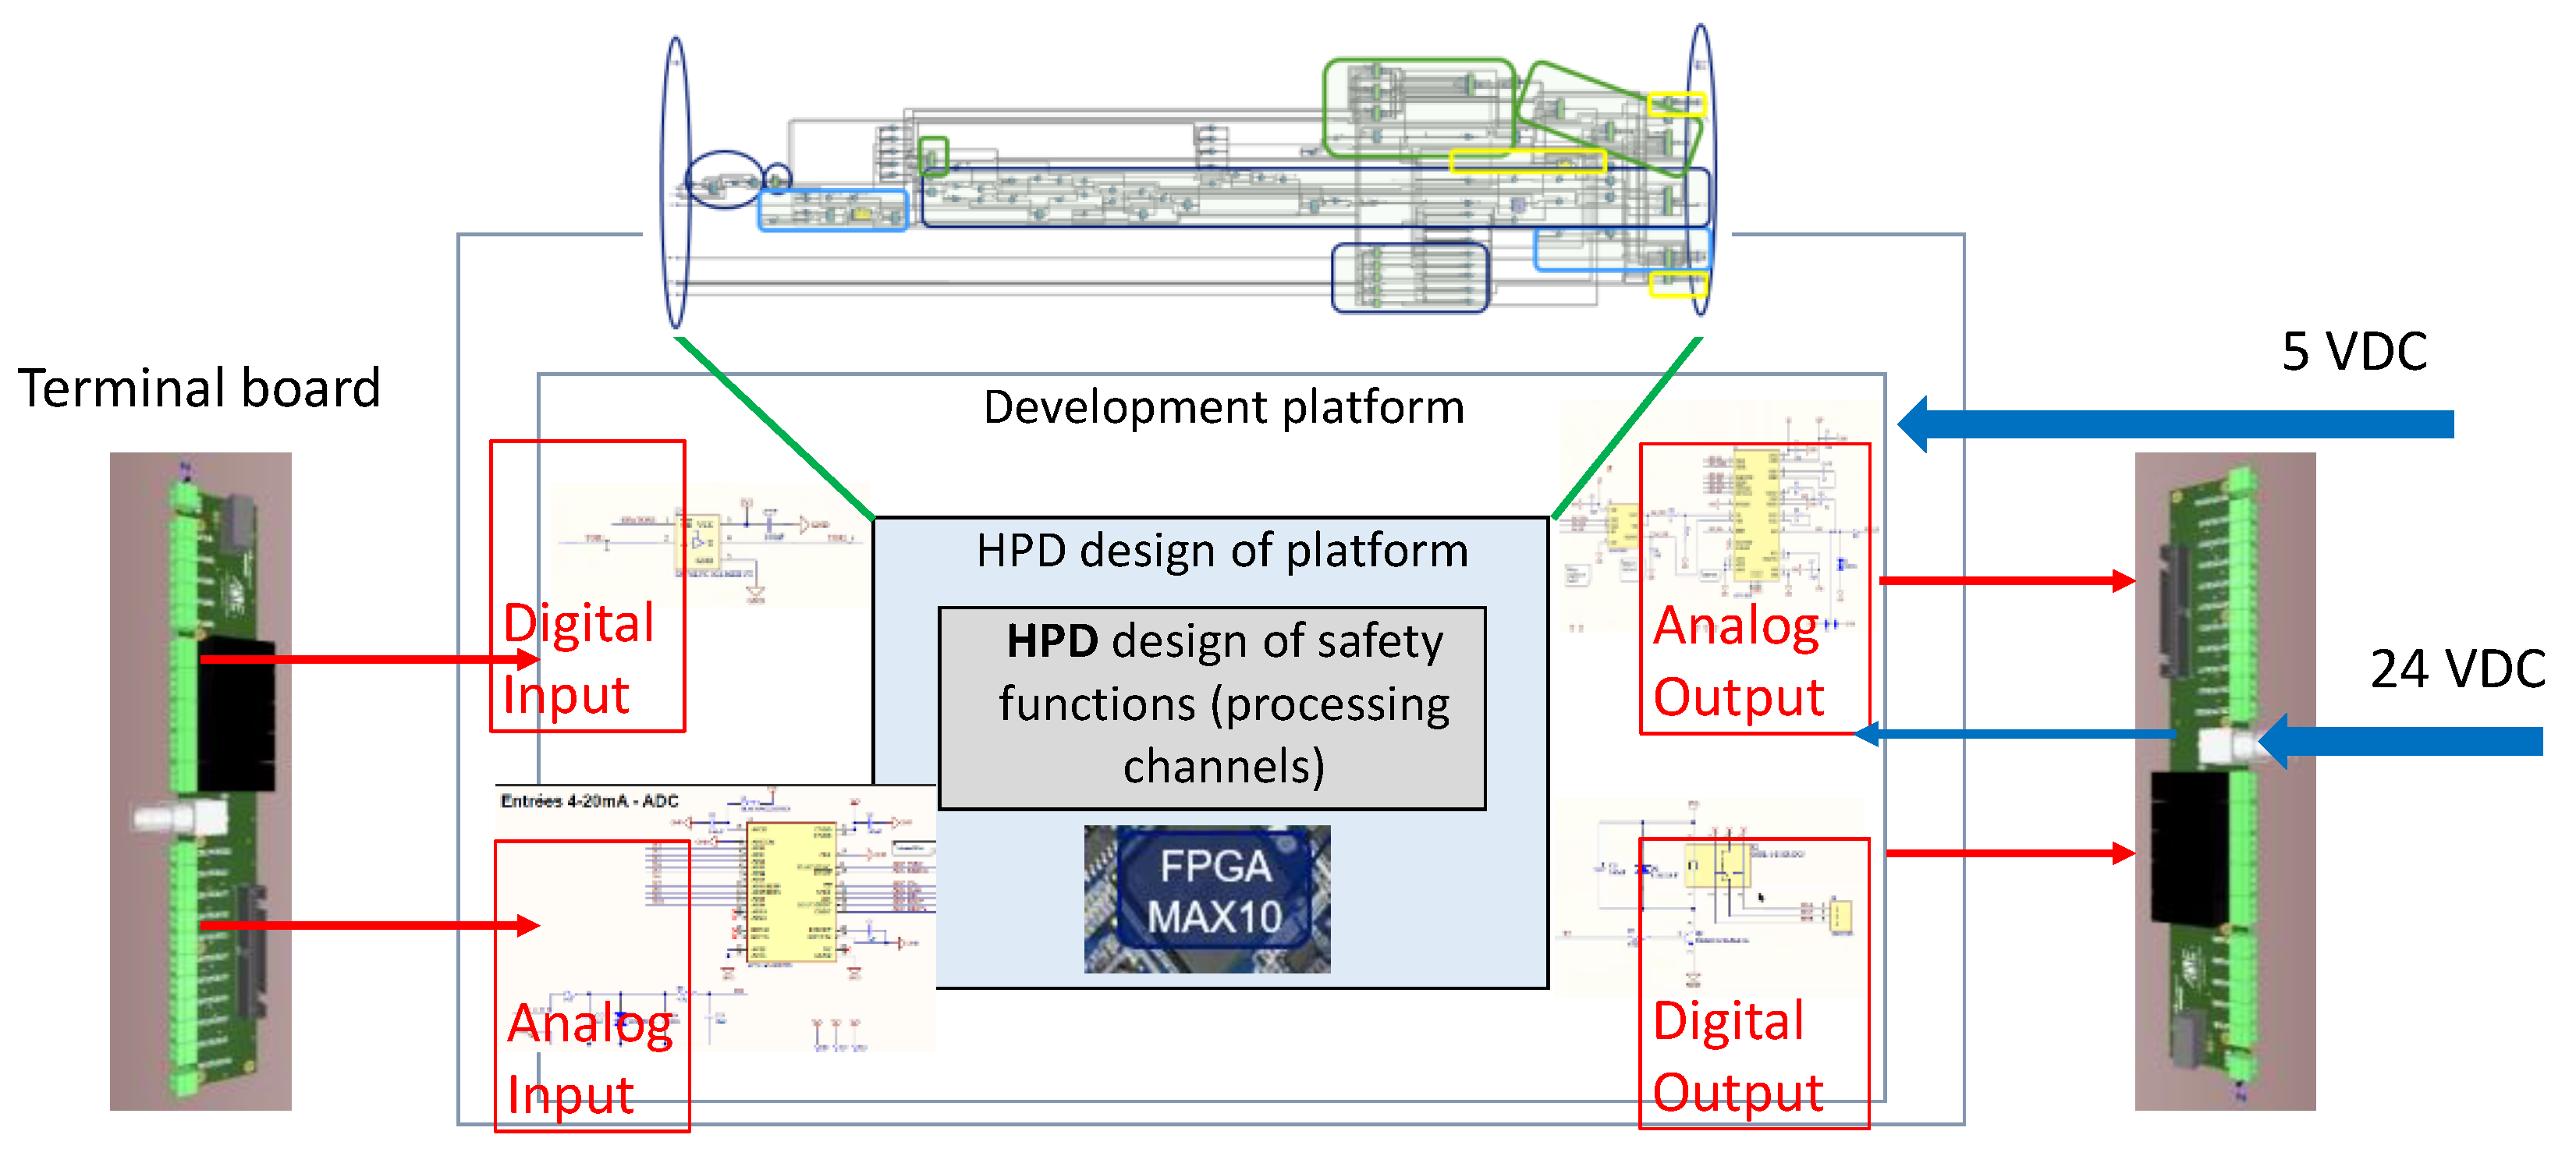The height and width of the screenshot is (1156, 2576).
Task: Click the thick 24 VDC blue arrow
Action: (2400, 741)
